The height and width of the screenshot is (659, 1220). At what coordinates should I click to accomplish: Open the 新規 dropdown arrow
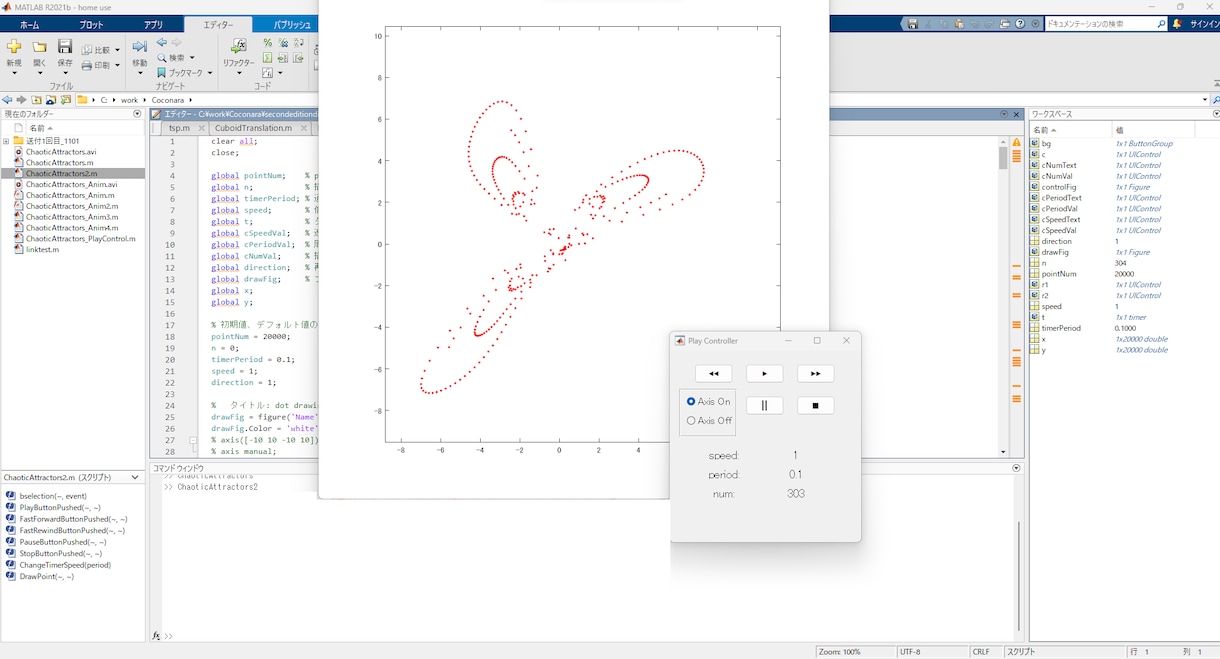[x=13, y=74]
